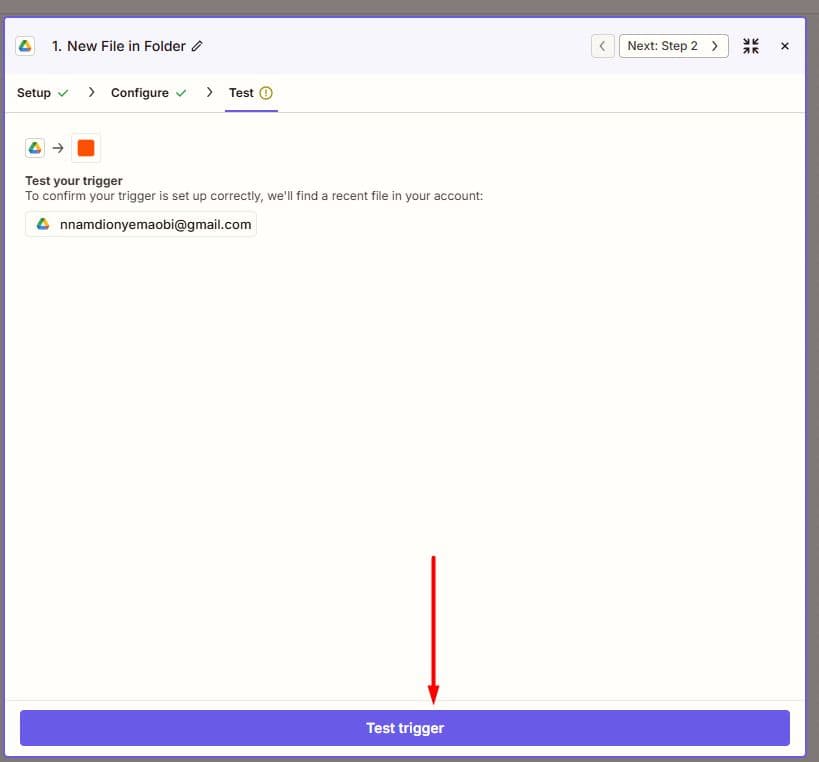Click the orange square app icon
Image resolution: width=819 pixels, height=762 pixels.
point(86,148)
